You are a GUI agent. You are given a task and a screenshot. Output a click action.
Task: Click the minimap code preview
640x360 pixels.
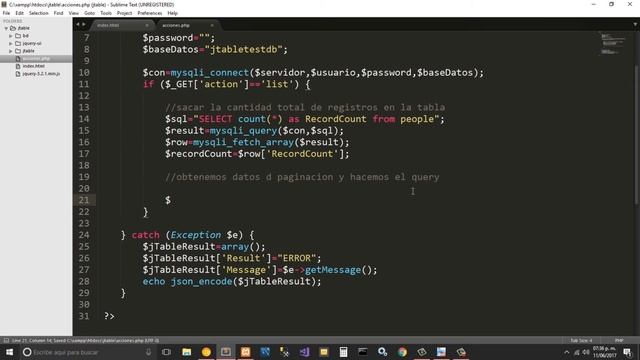[x=612, y=44]
